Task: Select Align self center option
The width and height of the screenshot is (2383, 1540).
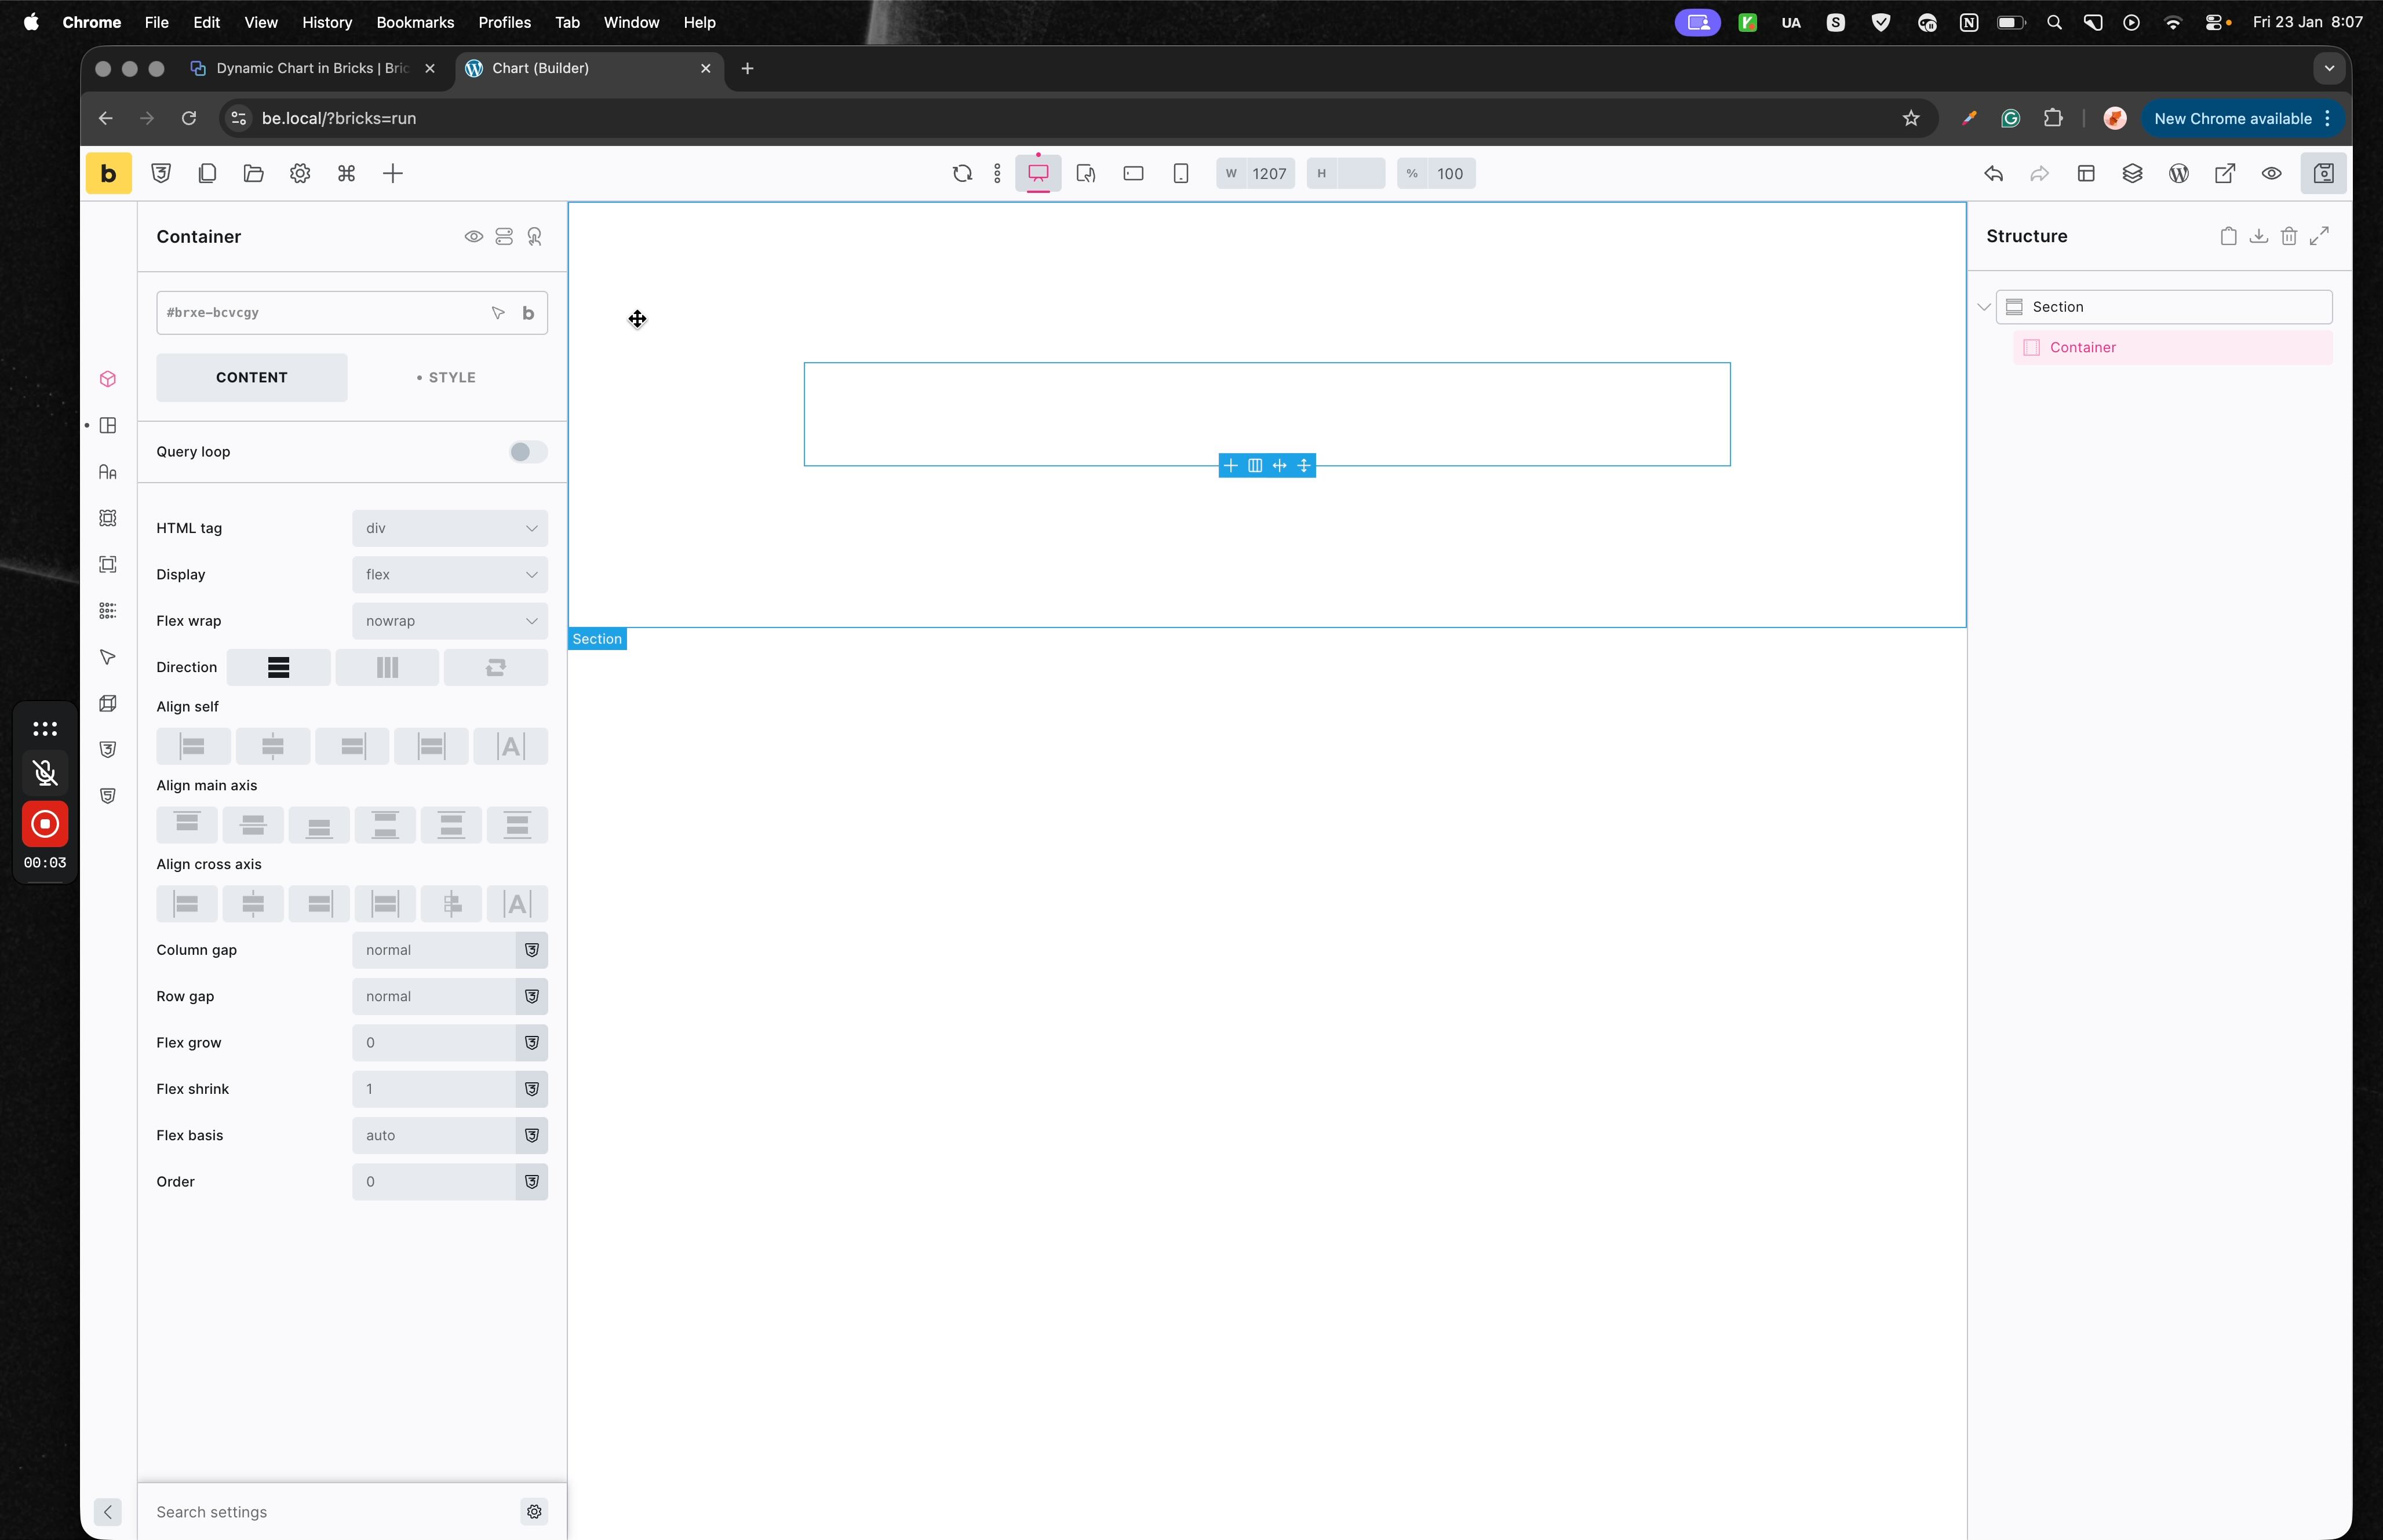Action: click(272, 746)
